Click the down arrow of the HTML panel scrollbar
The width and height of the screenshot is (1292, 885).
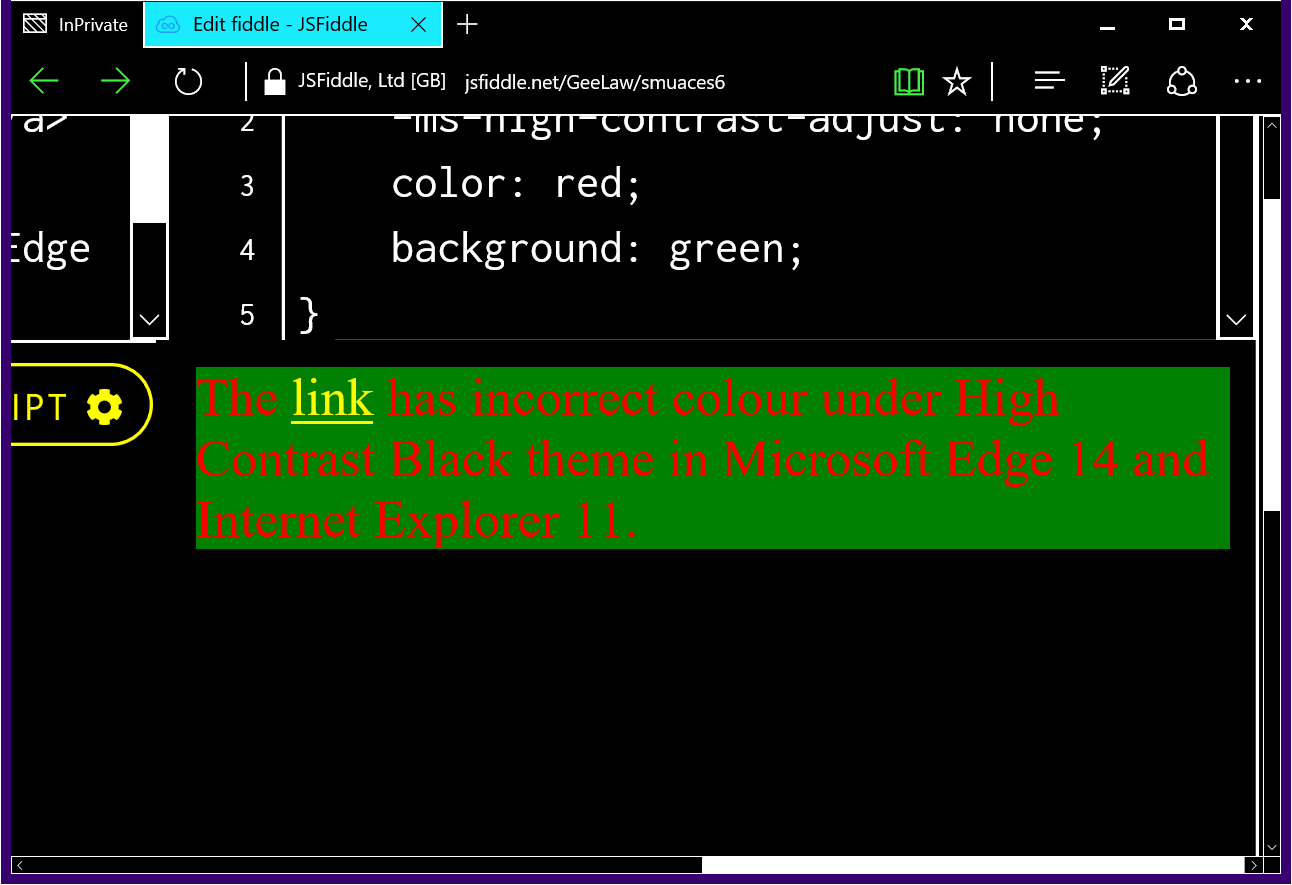(x=150, y=320)
